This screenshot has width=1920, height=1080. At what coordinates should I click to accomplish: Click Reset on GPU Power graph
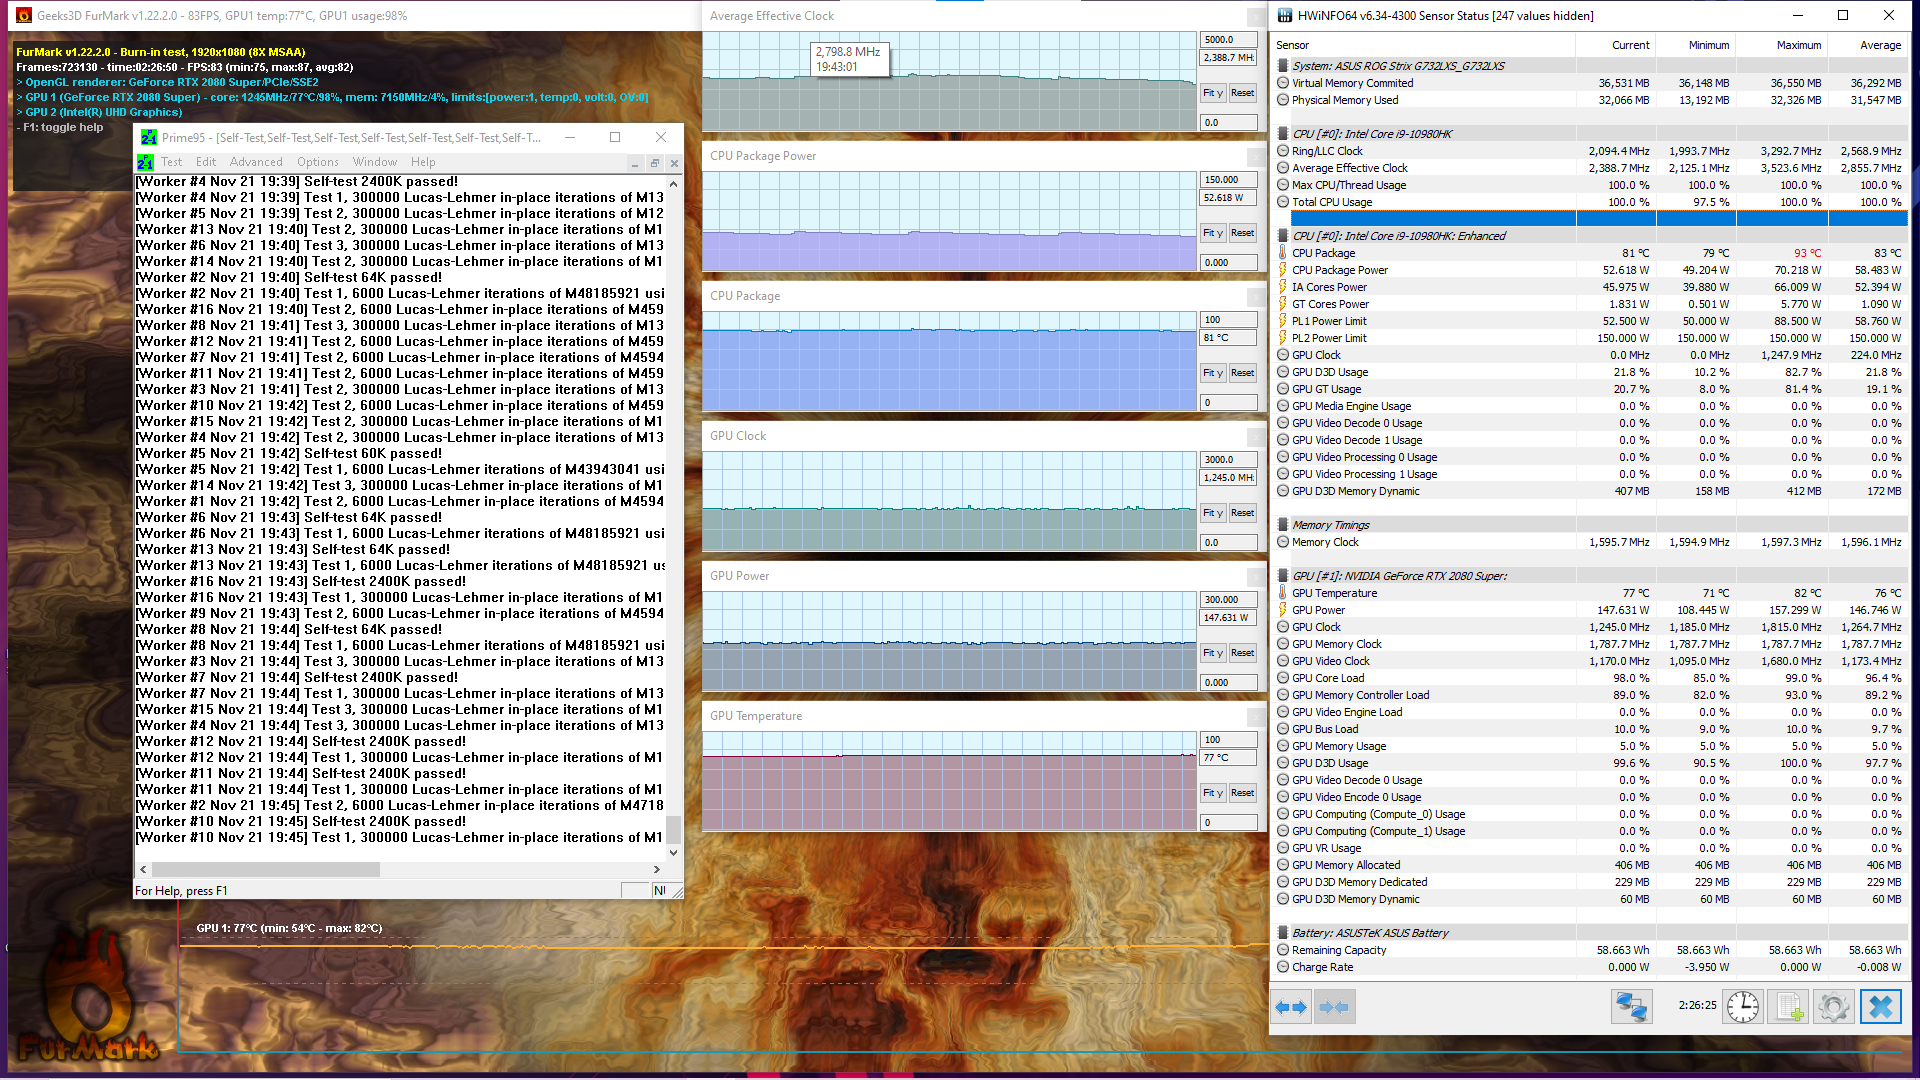click(x=1242, y=653)
